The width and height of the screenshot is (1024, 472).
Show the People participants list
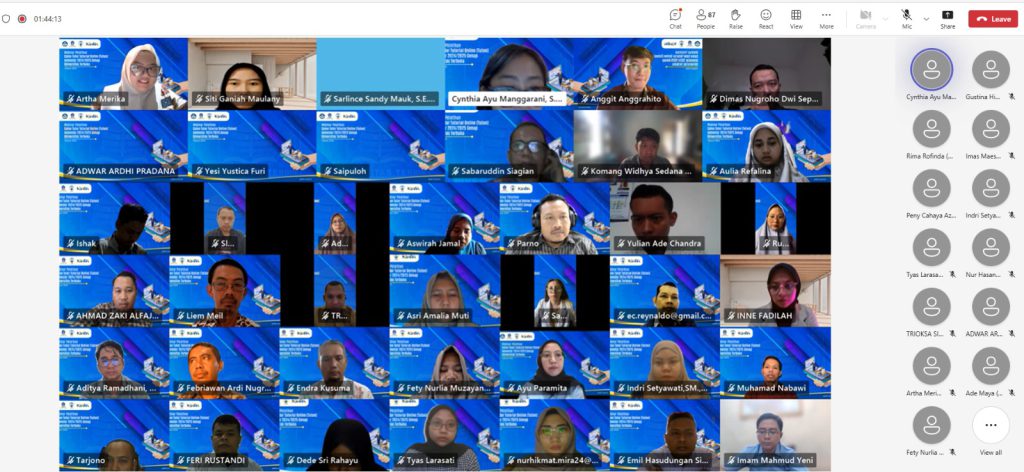[x=705, y=18]
